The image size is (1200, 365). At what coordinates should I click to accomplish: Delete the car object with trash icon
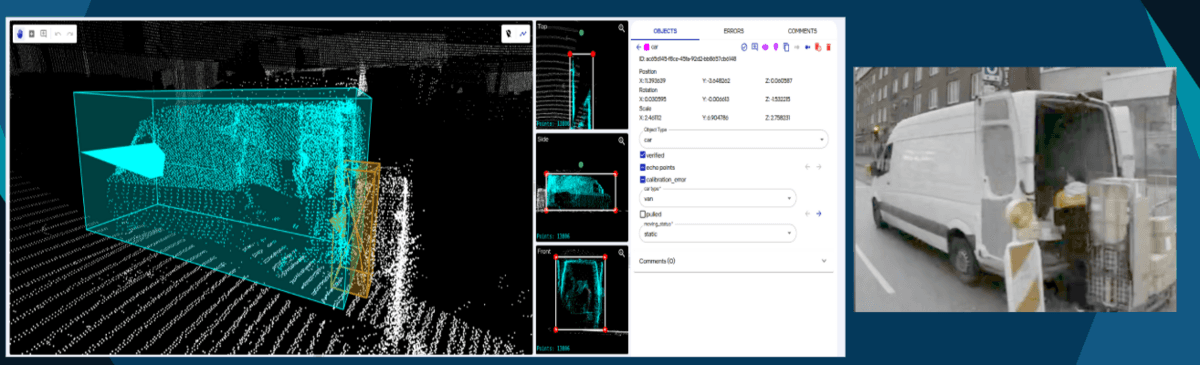(x=829, y=47)
